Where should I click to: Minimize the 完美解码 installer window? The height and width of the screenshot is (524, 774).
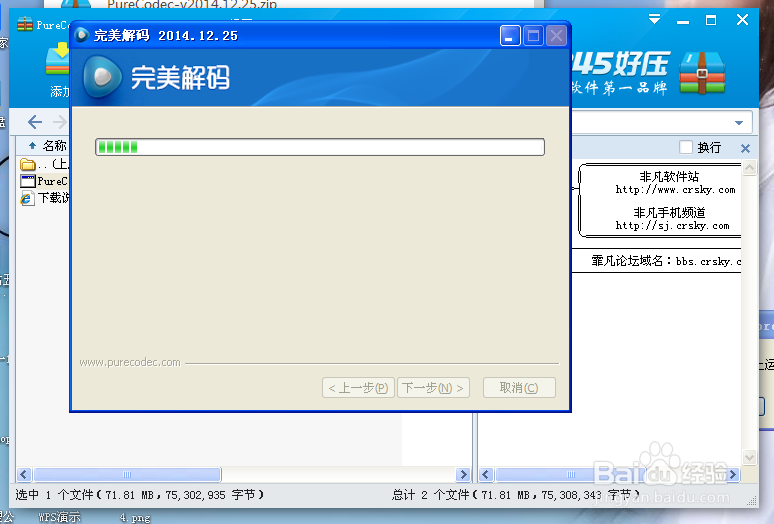point(510,36)
